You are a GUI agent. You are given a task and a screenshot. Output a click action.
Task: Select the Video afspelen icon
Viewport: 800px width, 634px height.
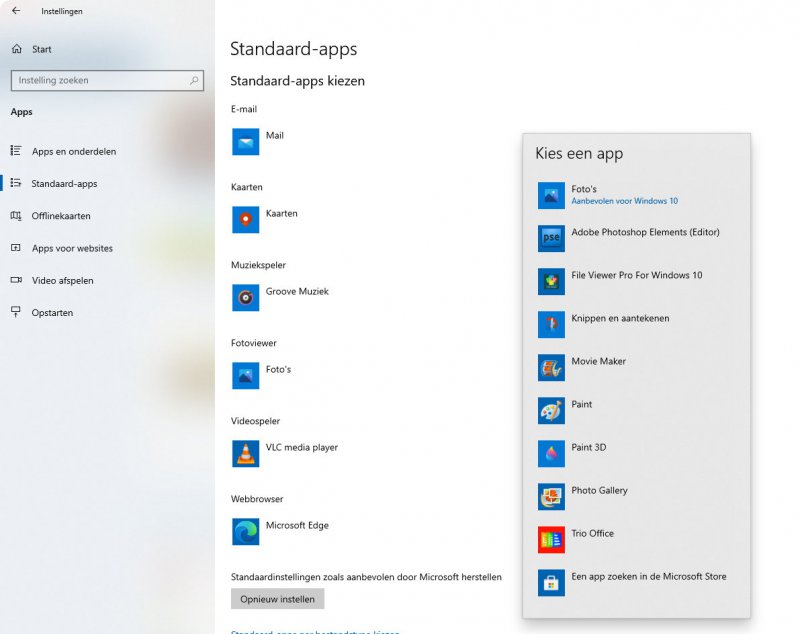pos(16,280)
